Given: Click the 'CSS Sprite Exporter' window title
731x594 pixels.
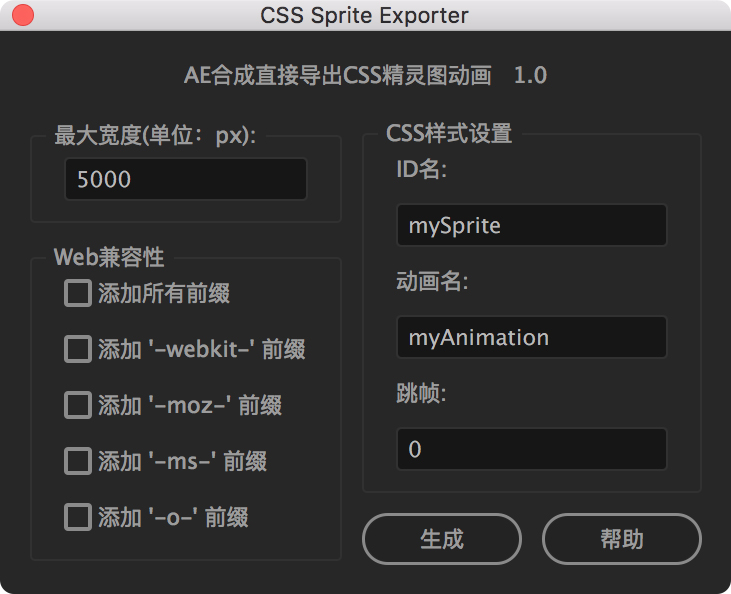Looking at the screenshot, I should (x=364, y=16).
